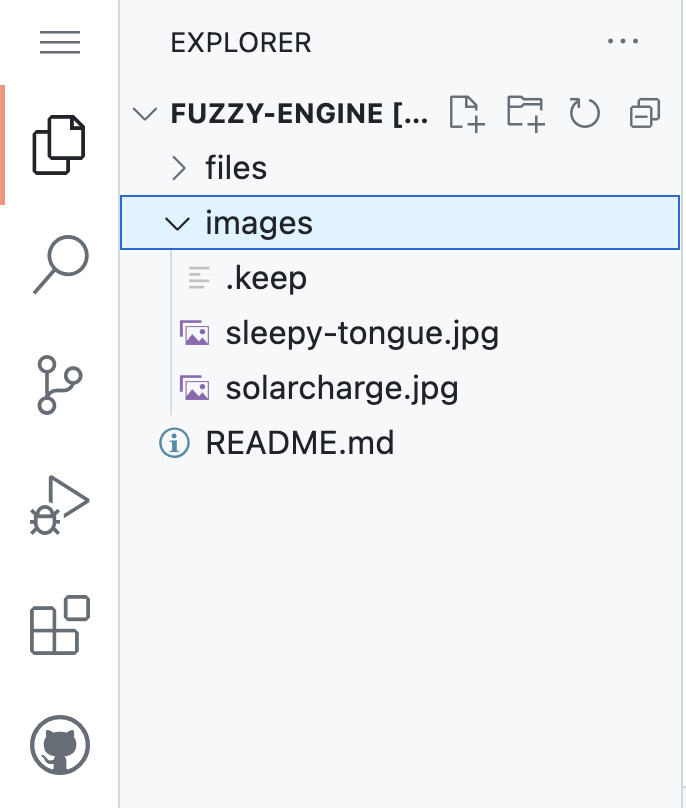Click the New Folder icon

coord(526,113)
